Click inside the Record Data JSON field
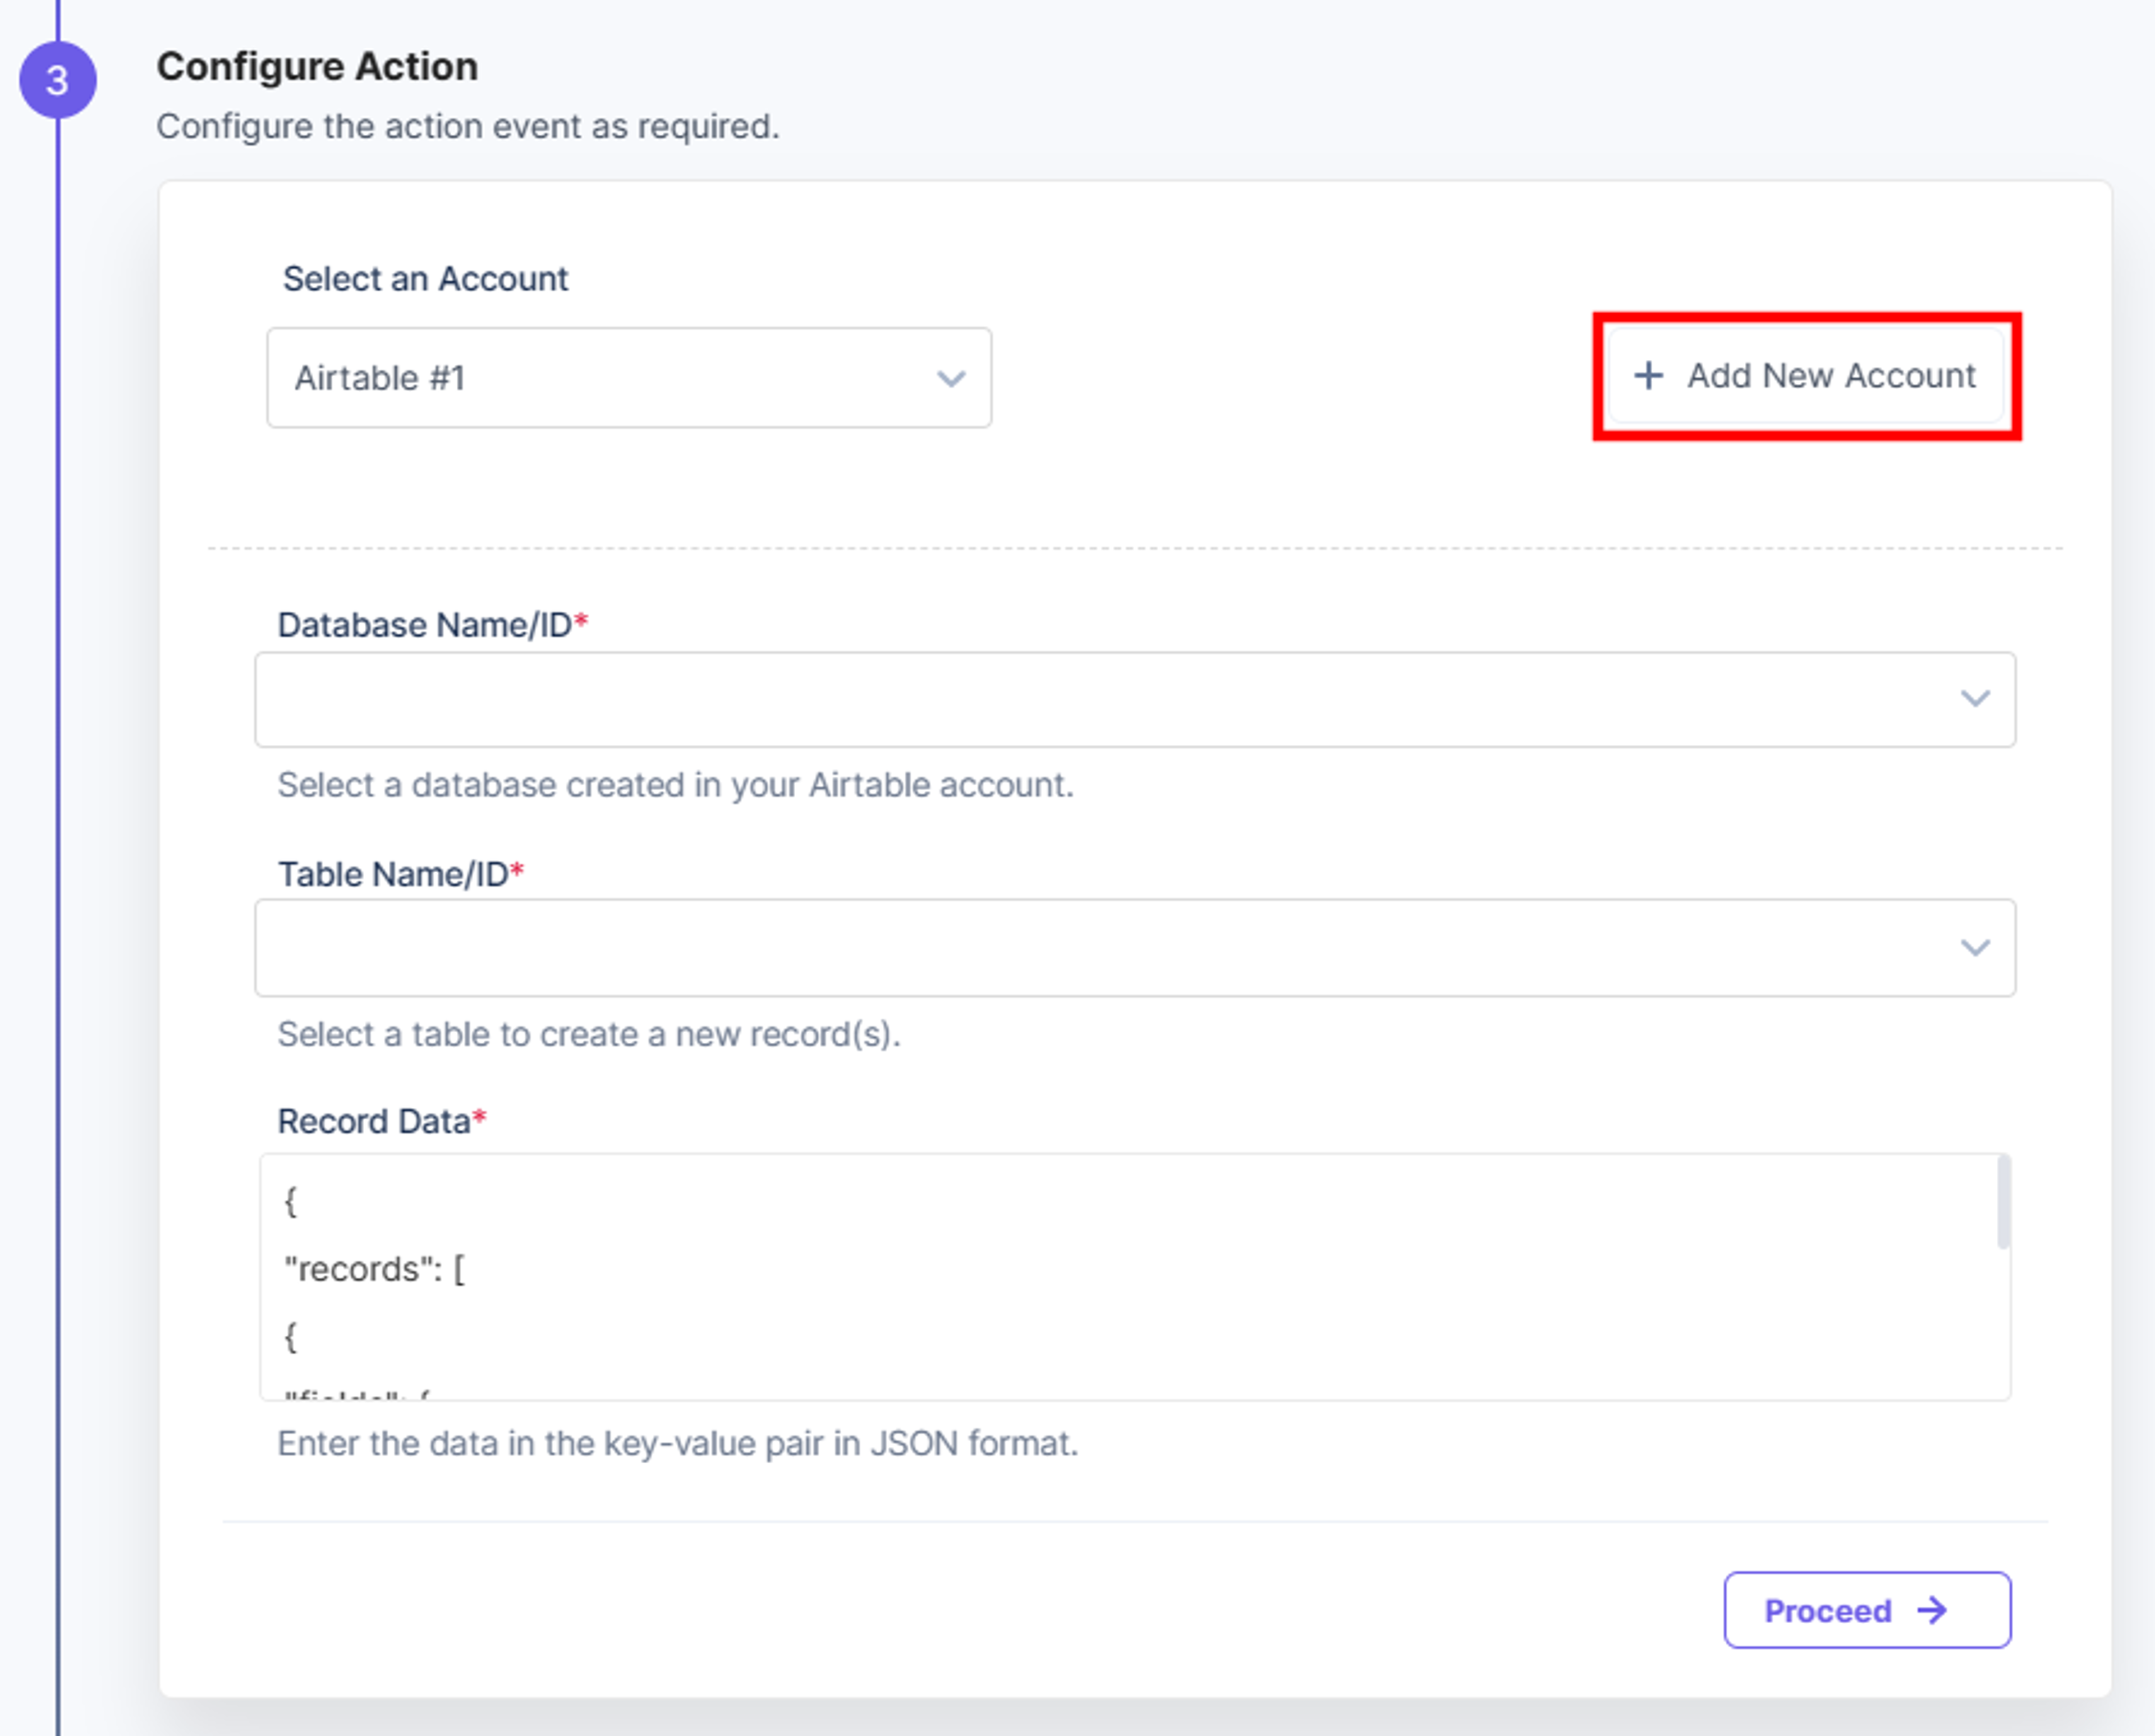 1135,1277
